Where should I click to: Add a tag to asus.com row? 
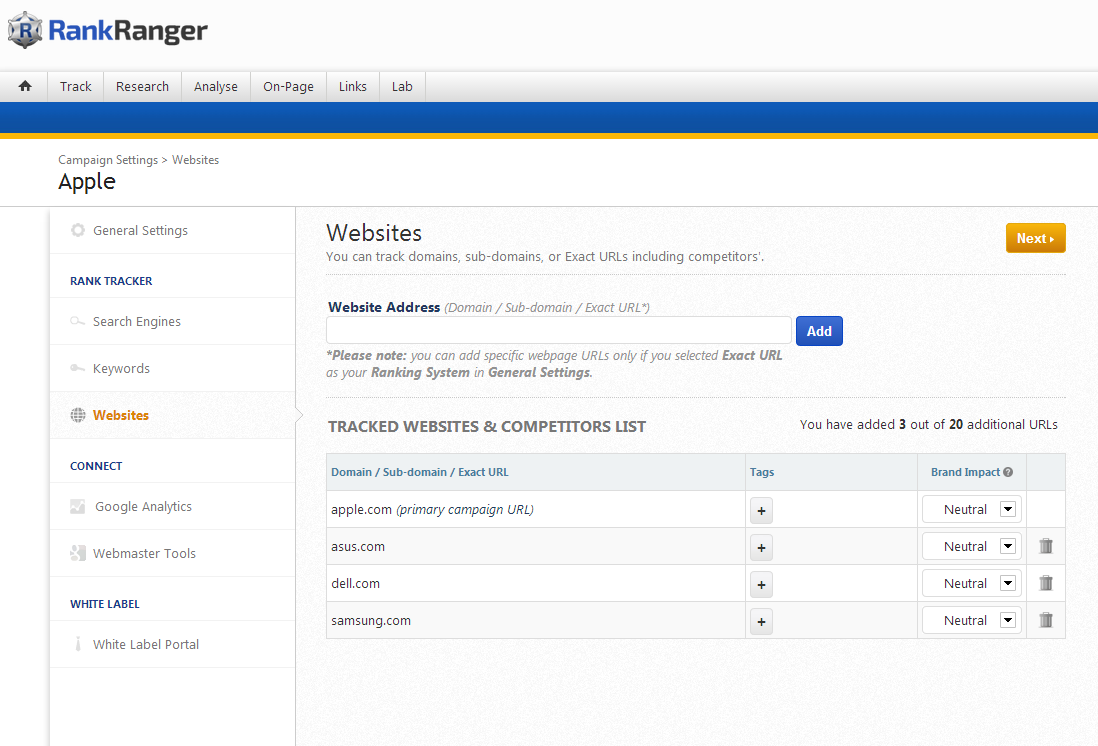[x=761, y=548]
